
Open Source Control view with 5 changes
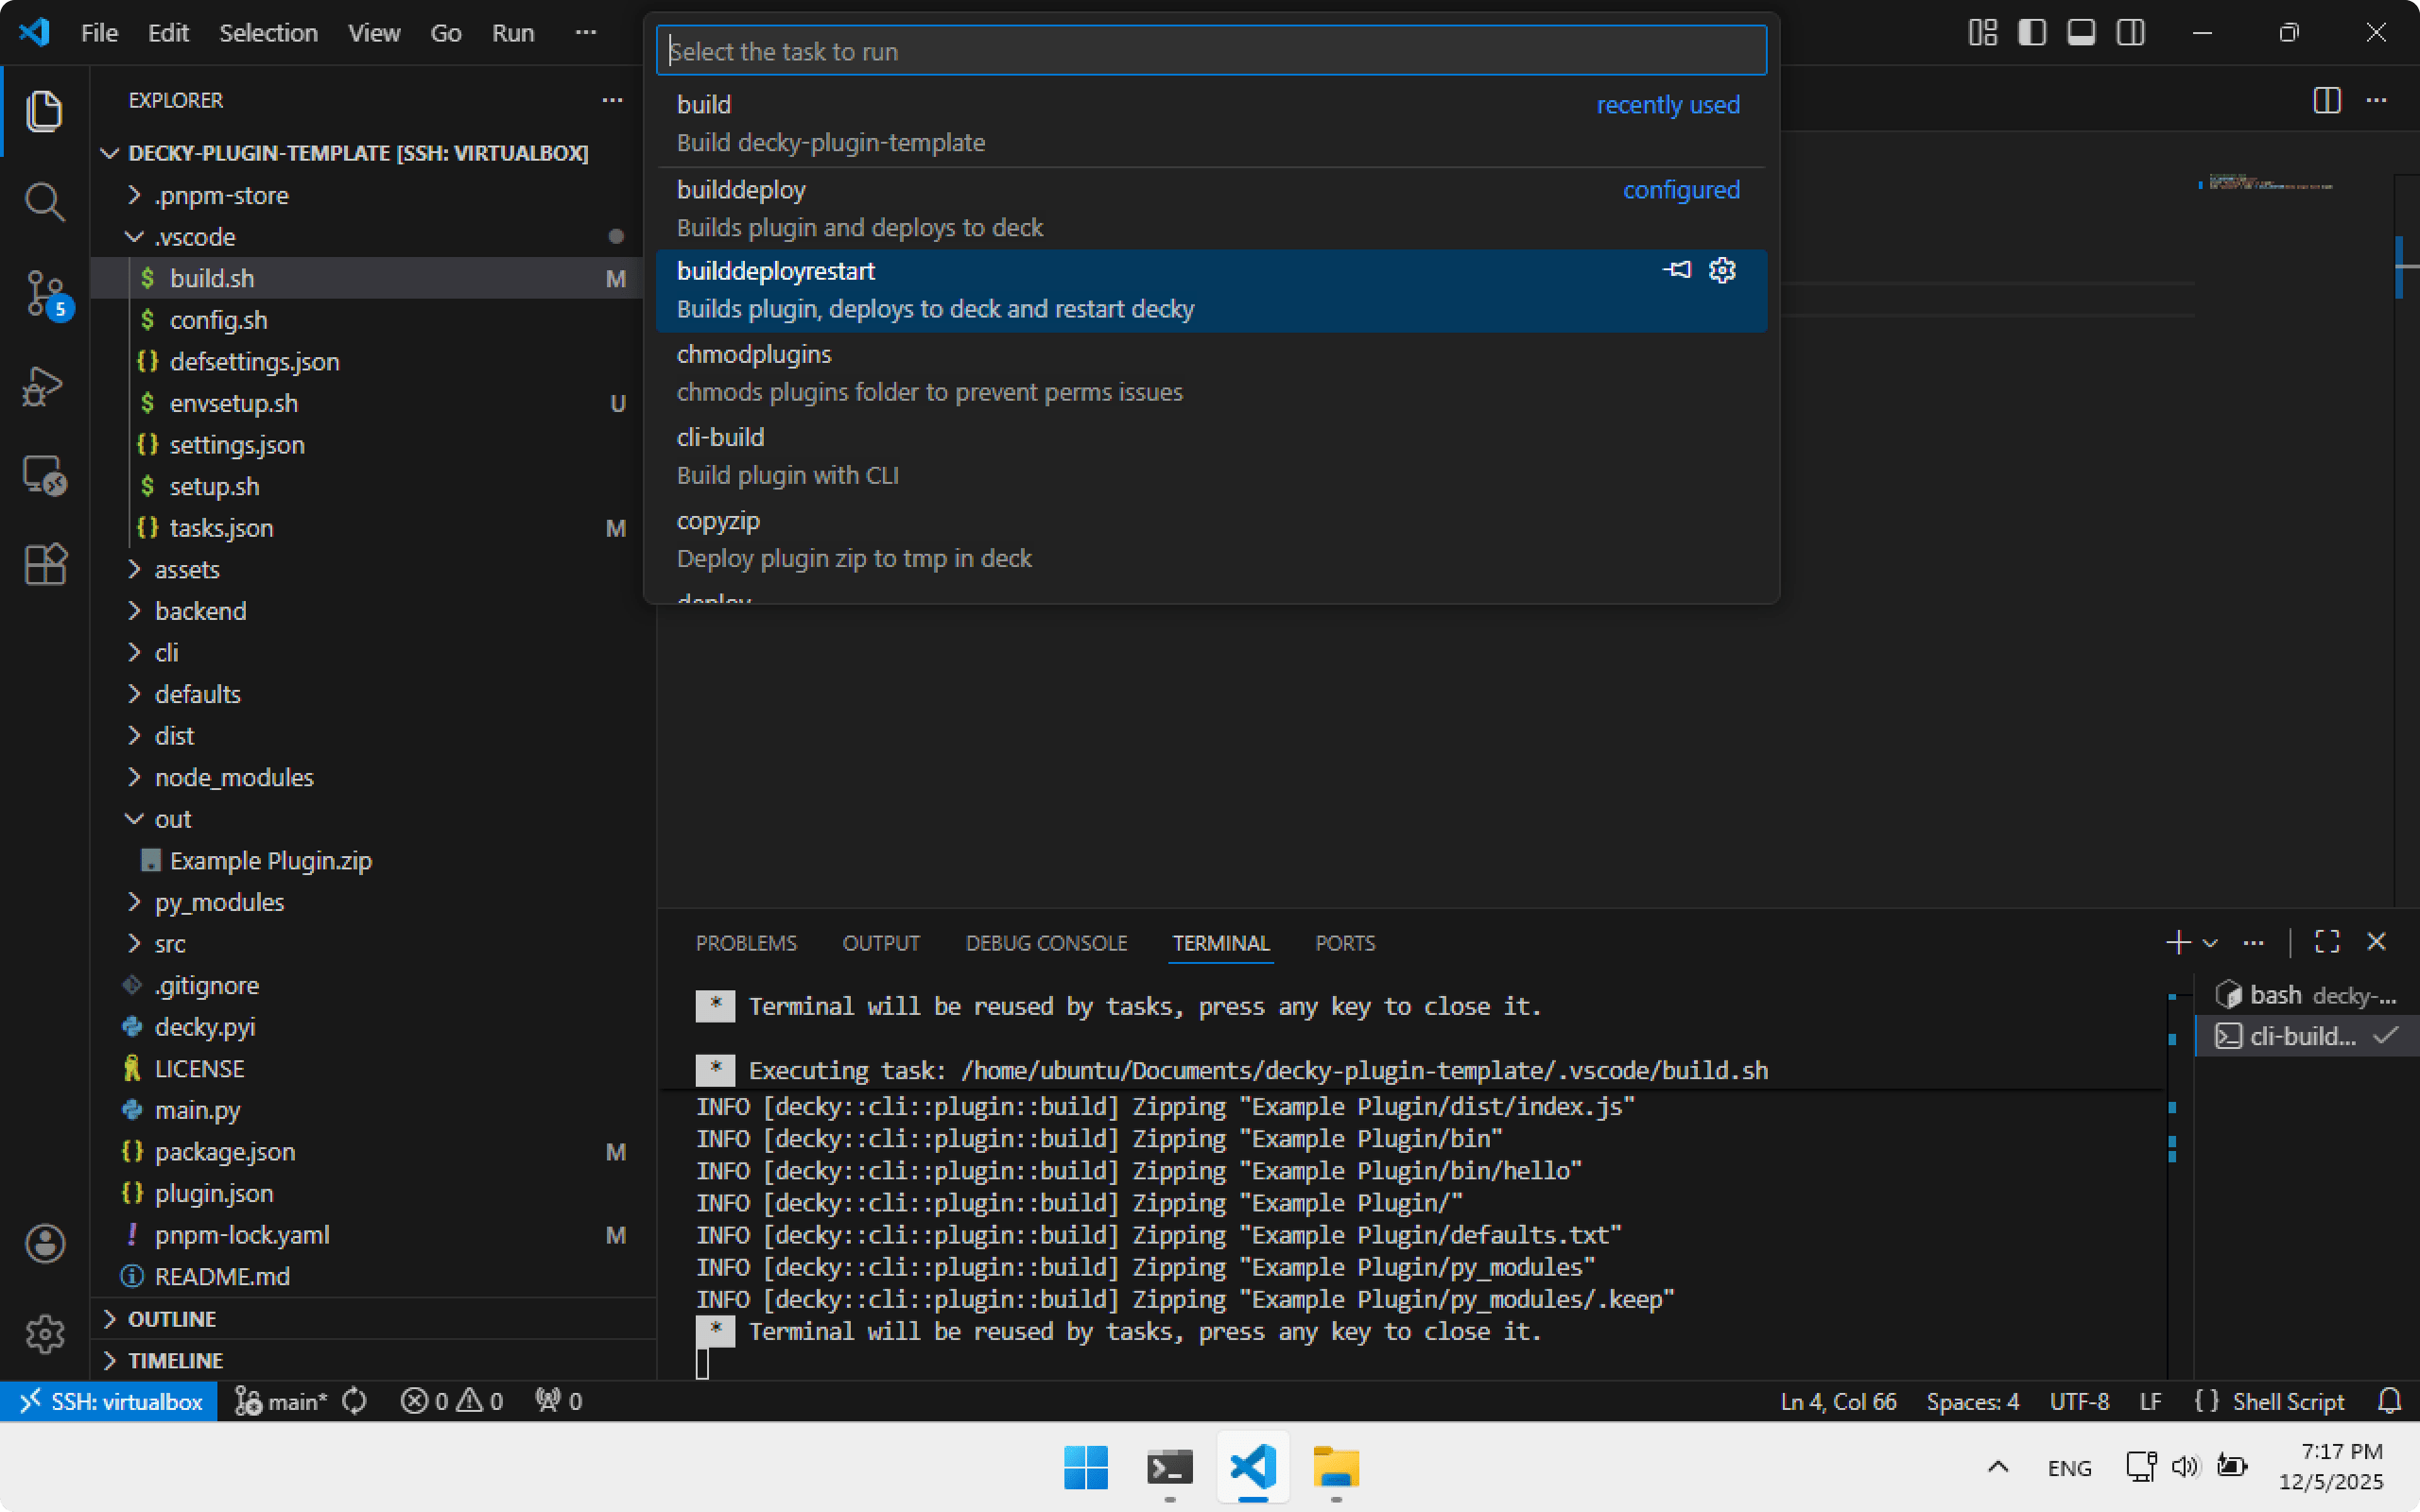coord(44,294)
